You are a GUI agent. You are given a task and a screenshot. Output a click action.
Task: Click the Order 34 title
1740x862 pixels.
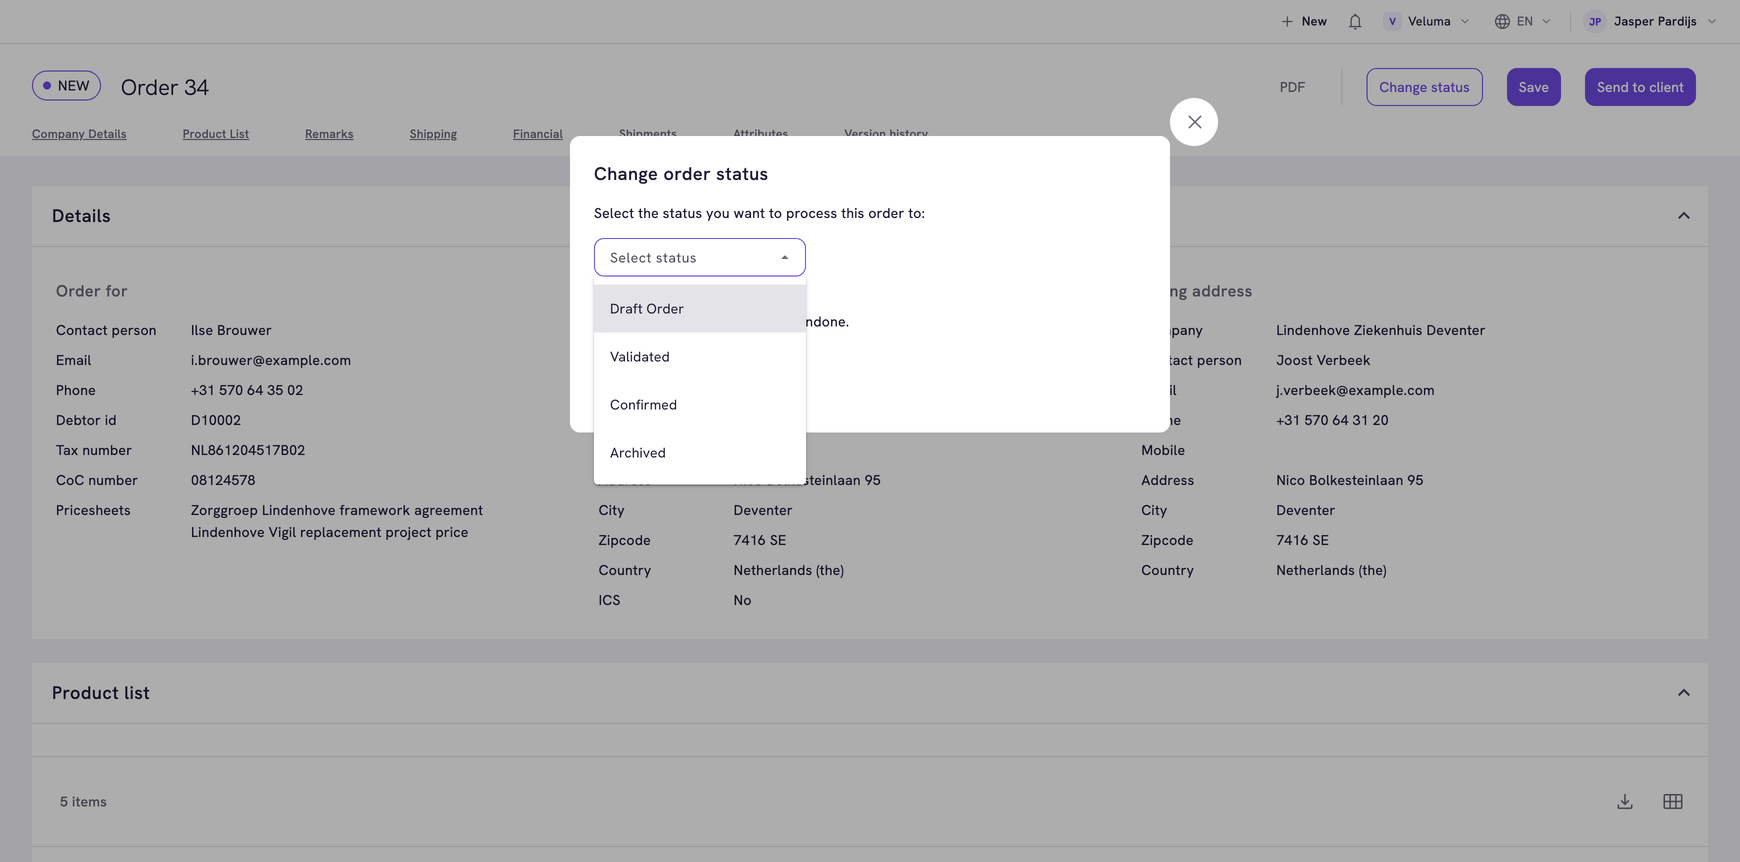[165, 87]
